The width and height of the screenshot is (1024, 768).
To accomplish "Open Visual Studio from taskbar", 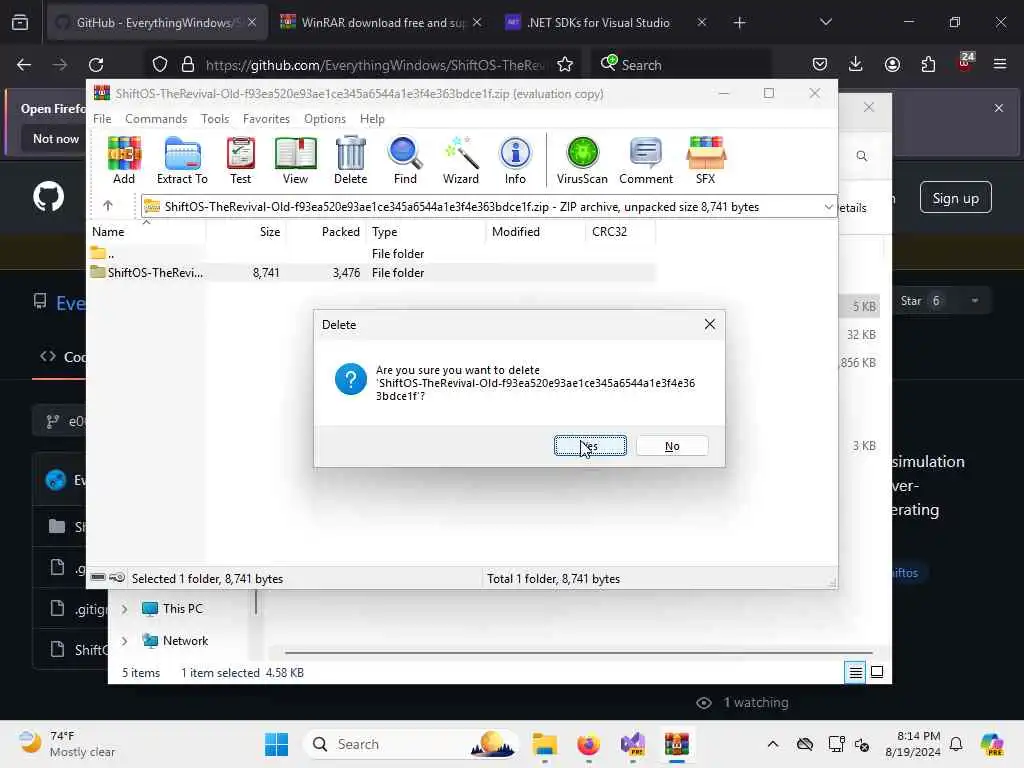I will point(632,744).
